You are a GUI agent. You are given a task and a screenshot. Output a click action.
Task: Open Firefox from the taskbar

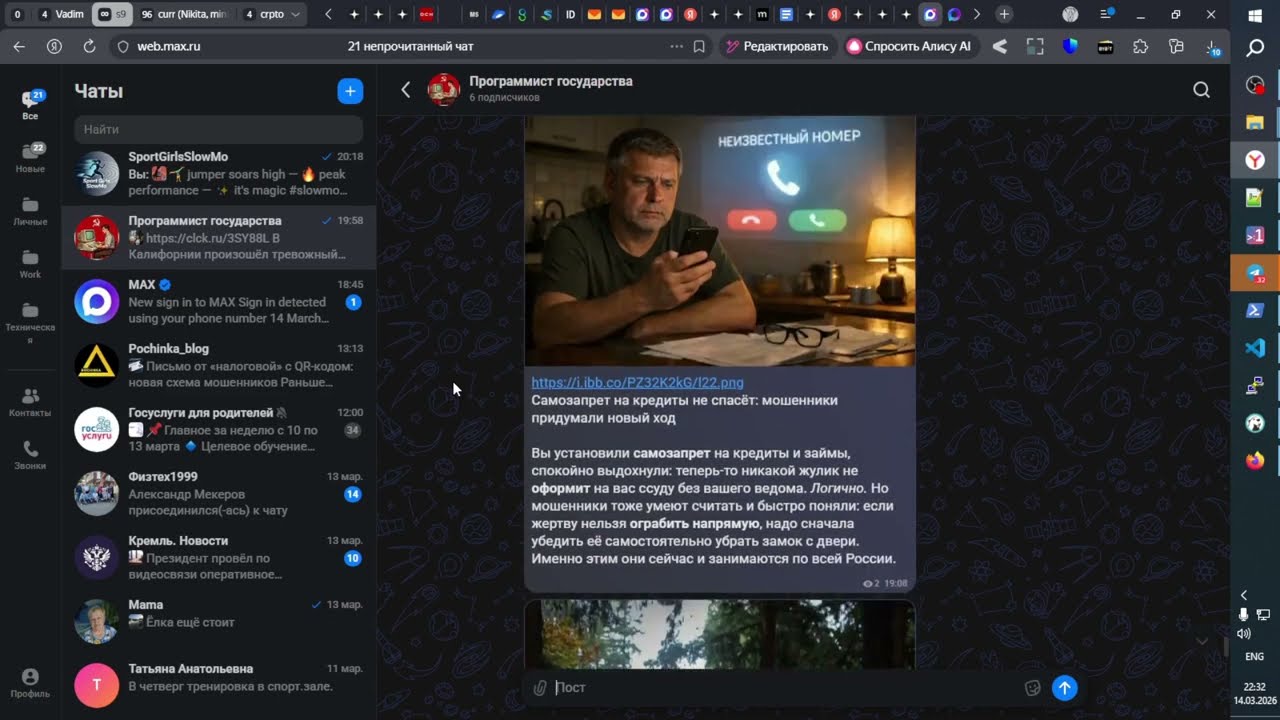tap(1255, 461)
